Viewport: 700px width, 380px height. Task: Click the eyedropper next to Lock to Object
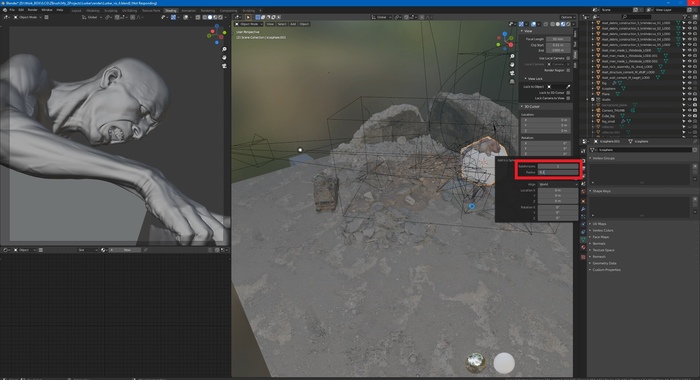(x=568, y=87)
